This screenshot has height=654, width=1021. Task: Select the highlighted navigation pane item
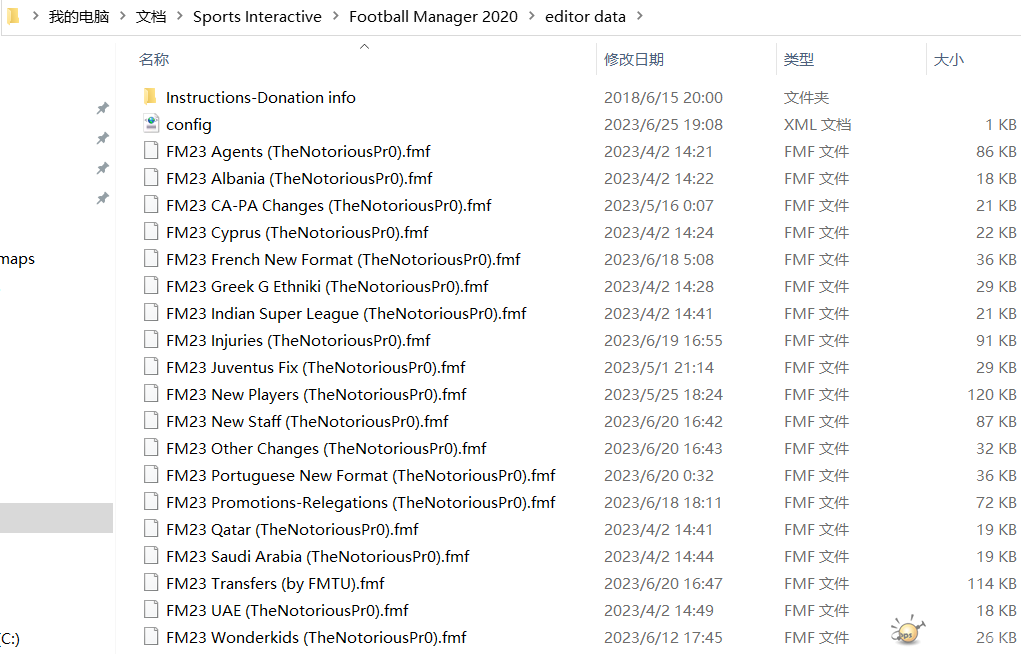[56, 518]
